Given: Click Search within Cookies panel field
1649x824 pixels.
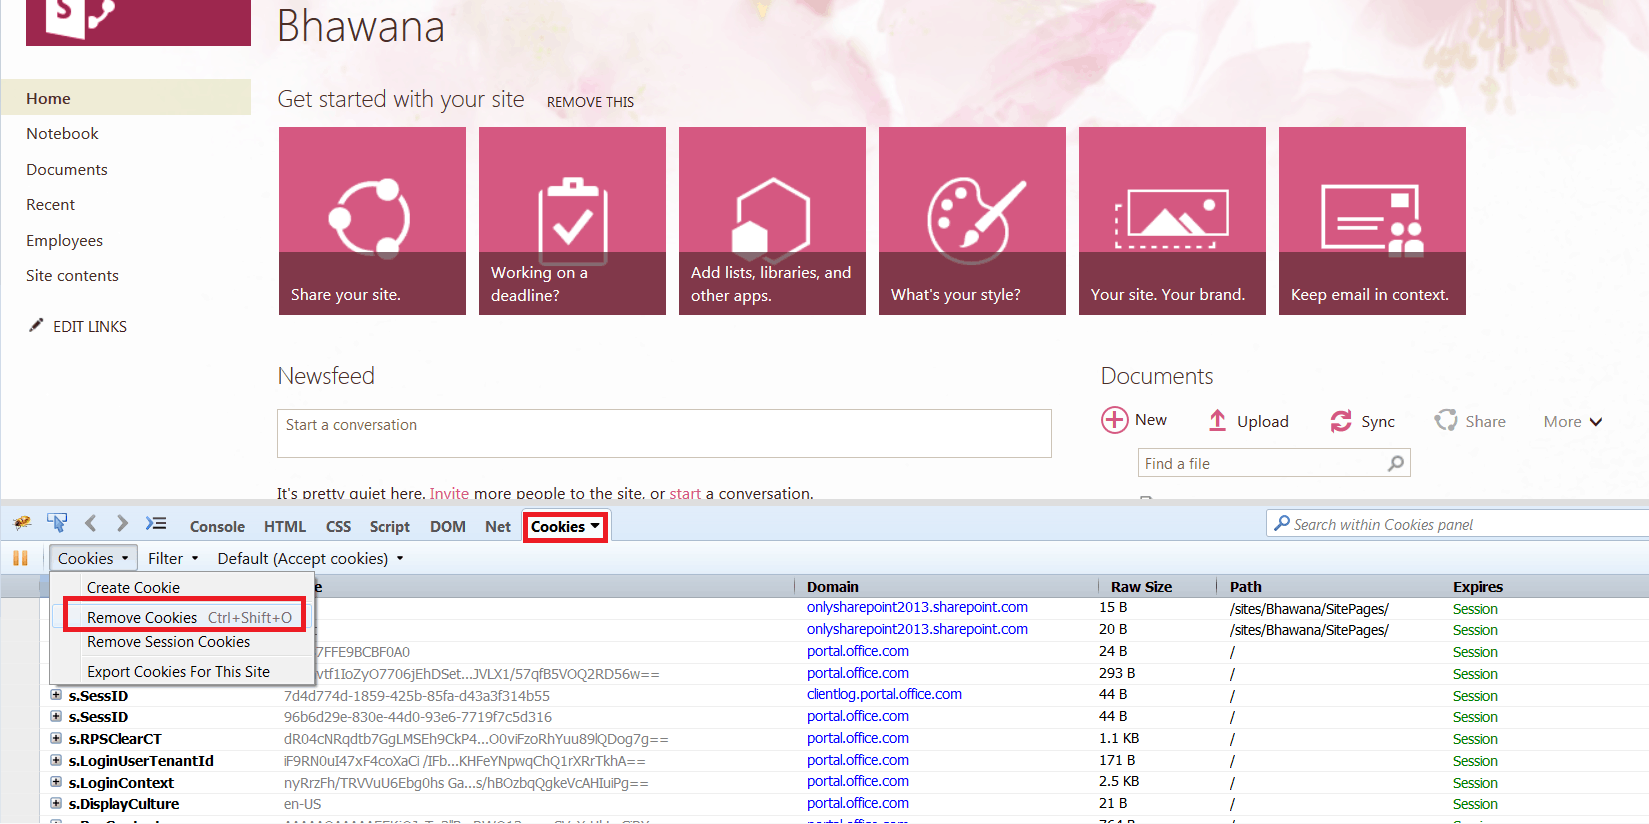Looking at the screenshot, I should (1458, 524).
